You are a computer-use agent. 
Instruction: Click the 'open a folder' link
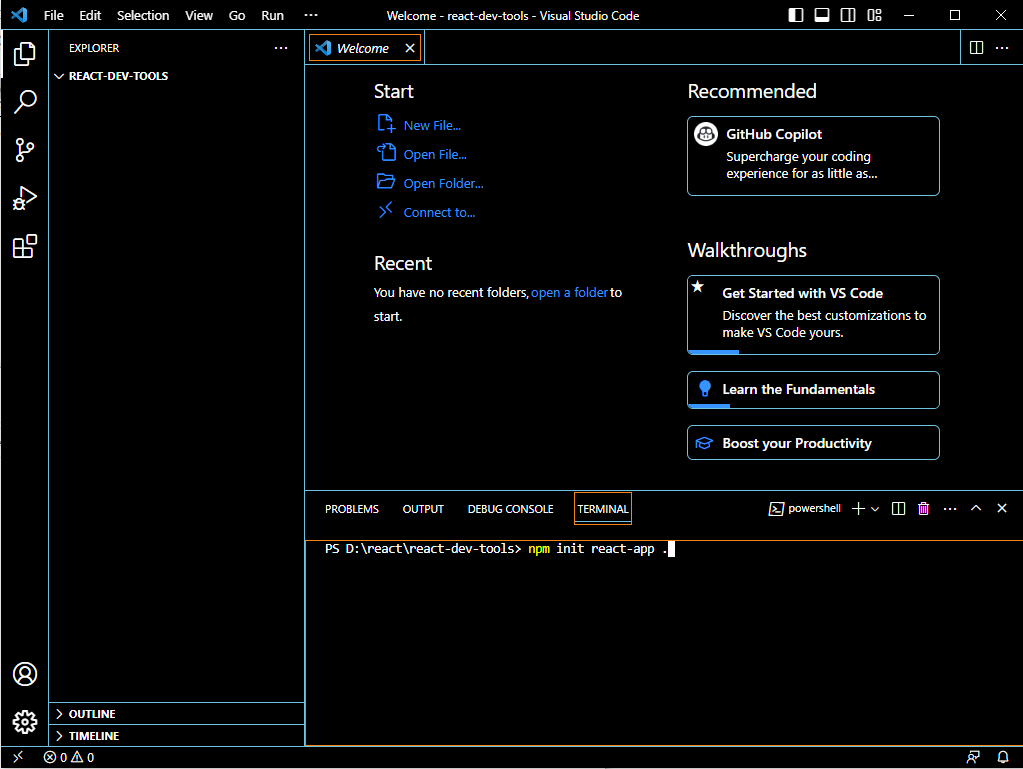(570, 293)
